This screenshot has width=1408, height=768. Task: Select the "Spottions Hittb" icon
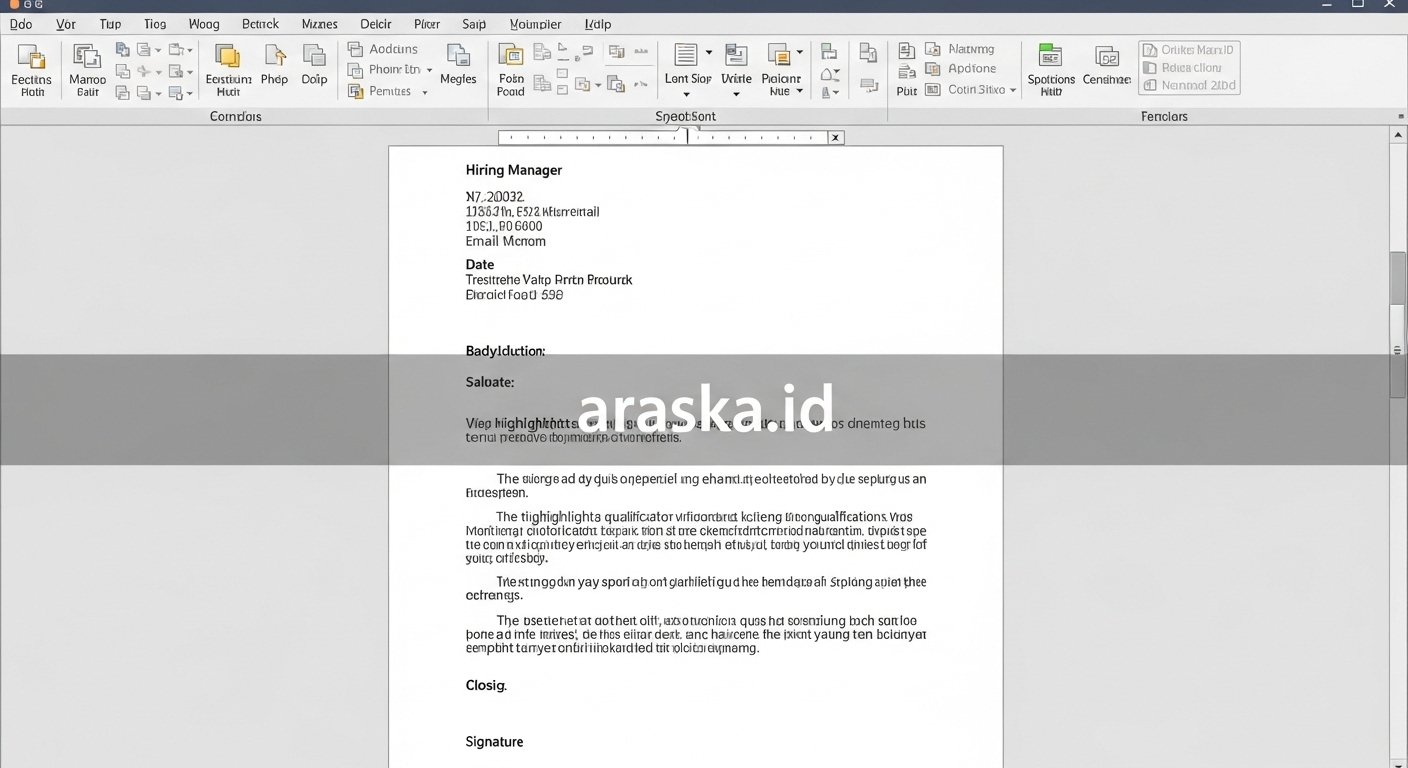coord(1050,65)
